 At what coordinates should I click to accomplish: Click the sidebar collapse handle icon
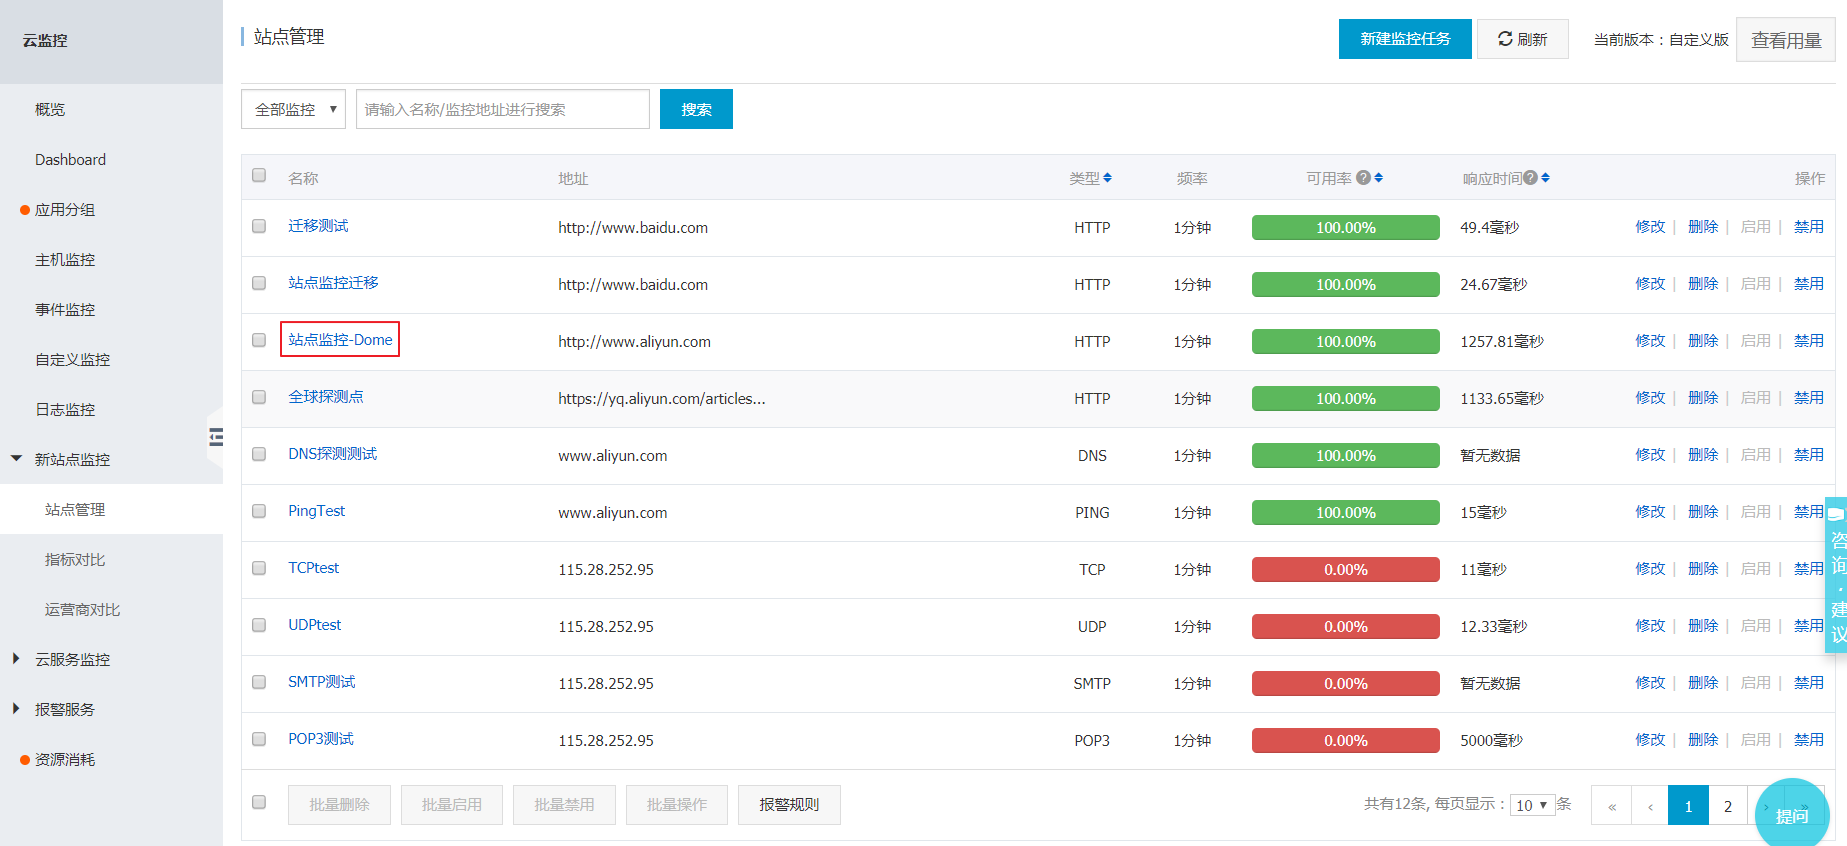(x=216, y=437)
